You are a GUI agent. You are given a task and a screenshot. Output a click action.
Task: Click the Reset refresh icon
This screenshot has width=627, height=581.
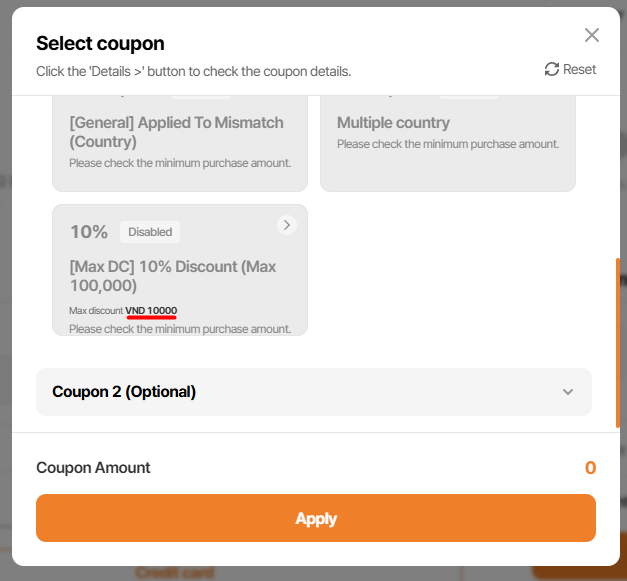[552, 69]
